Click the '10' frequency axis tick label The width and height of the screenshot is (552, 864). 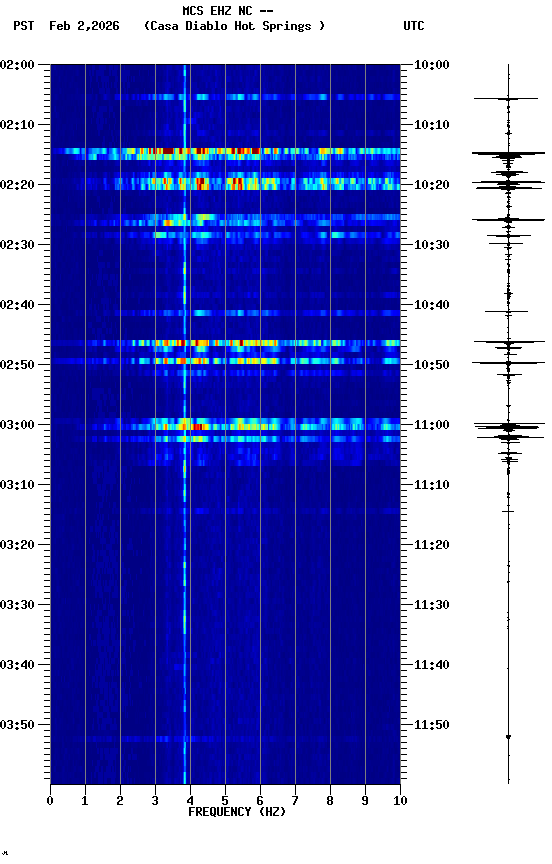(x=400, y=801)
